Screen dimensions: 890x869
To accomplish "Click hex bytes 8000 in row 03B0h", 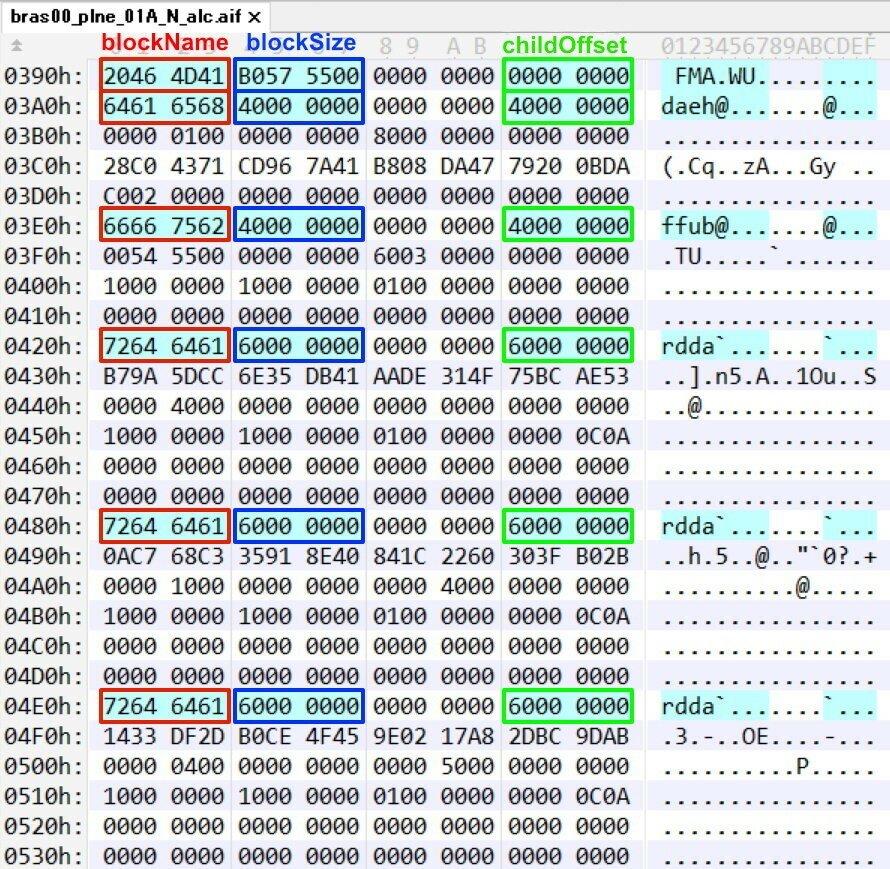I will (400, 136).
